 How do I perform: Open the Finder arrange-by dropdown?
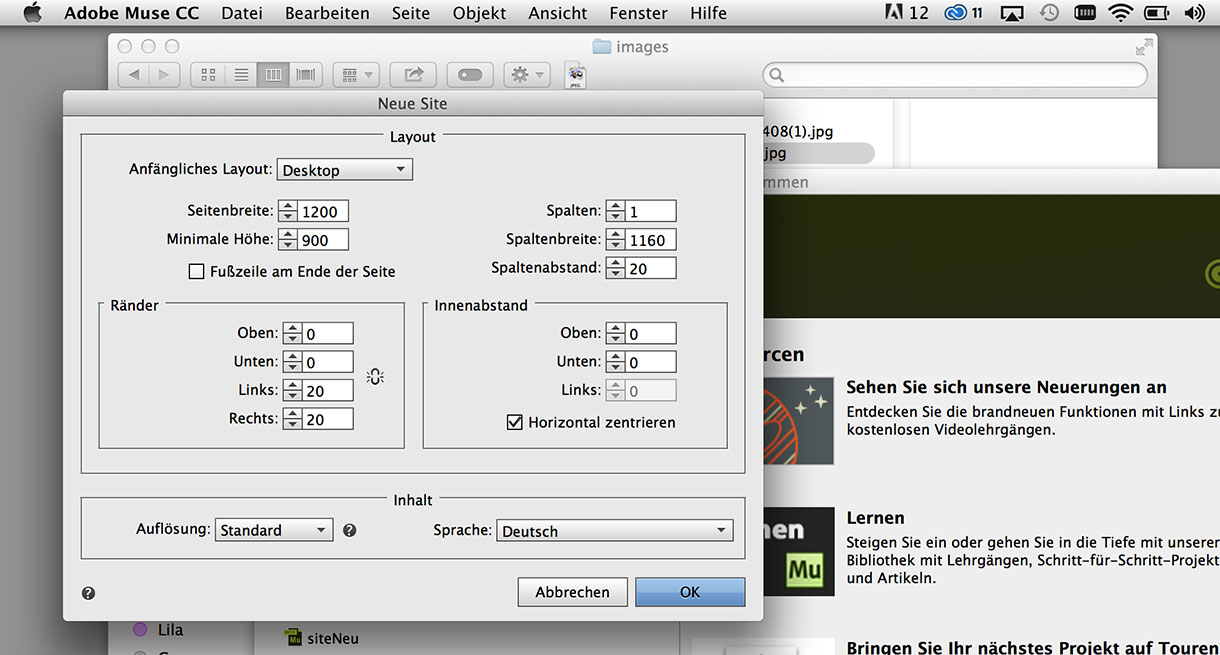coord(355,75)
